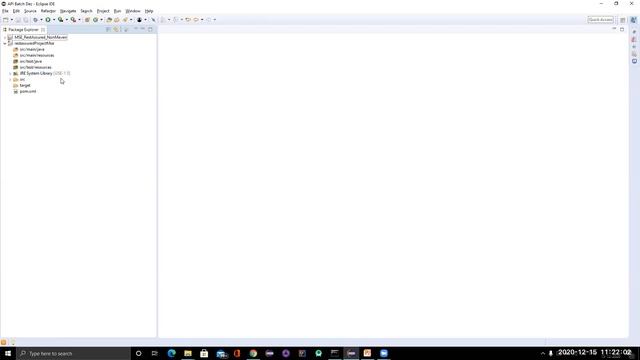Image resolution: width=640 pixels, height=360 pixels.
Task: Open the Project menu
Action: pyautogui.click(x=103, y=11)
